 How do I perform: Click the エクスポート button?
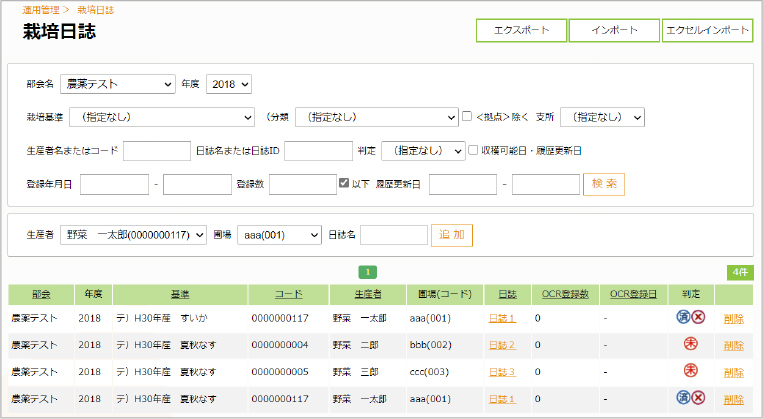coord(522,30)
